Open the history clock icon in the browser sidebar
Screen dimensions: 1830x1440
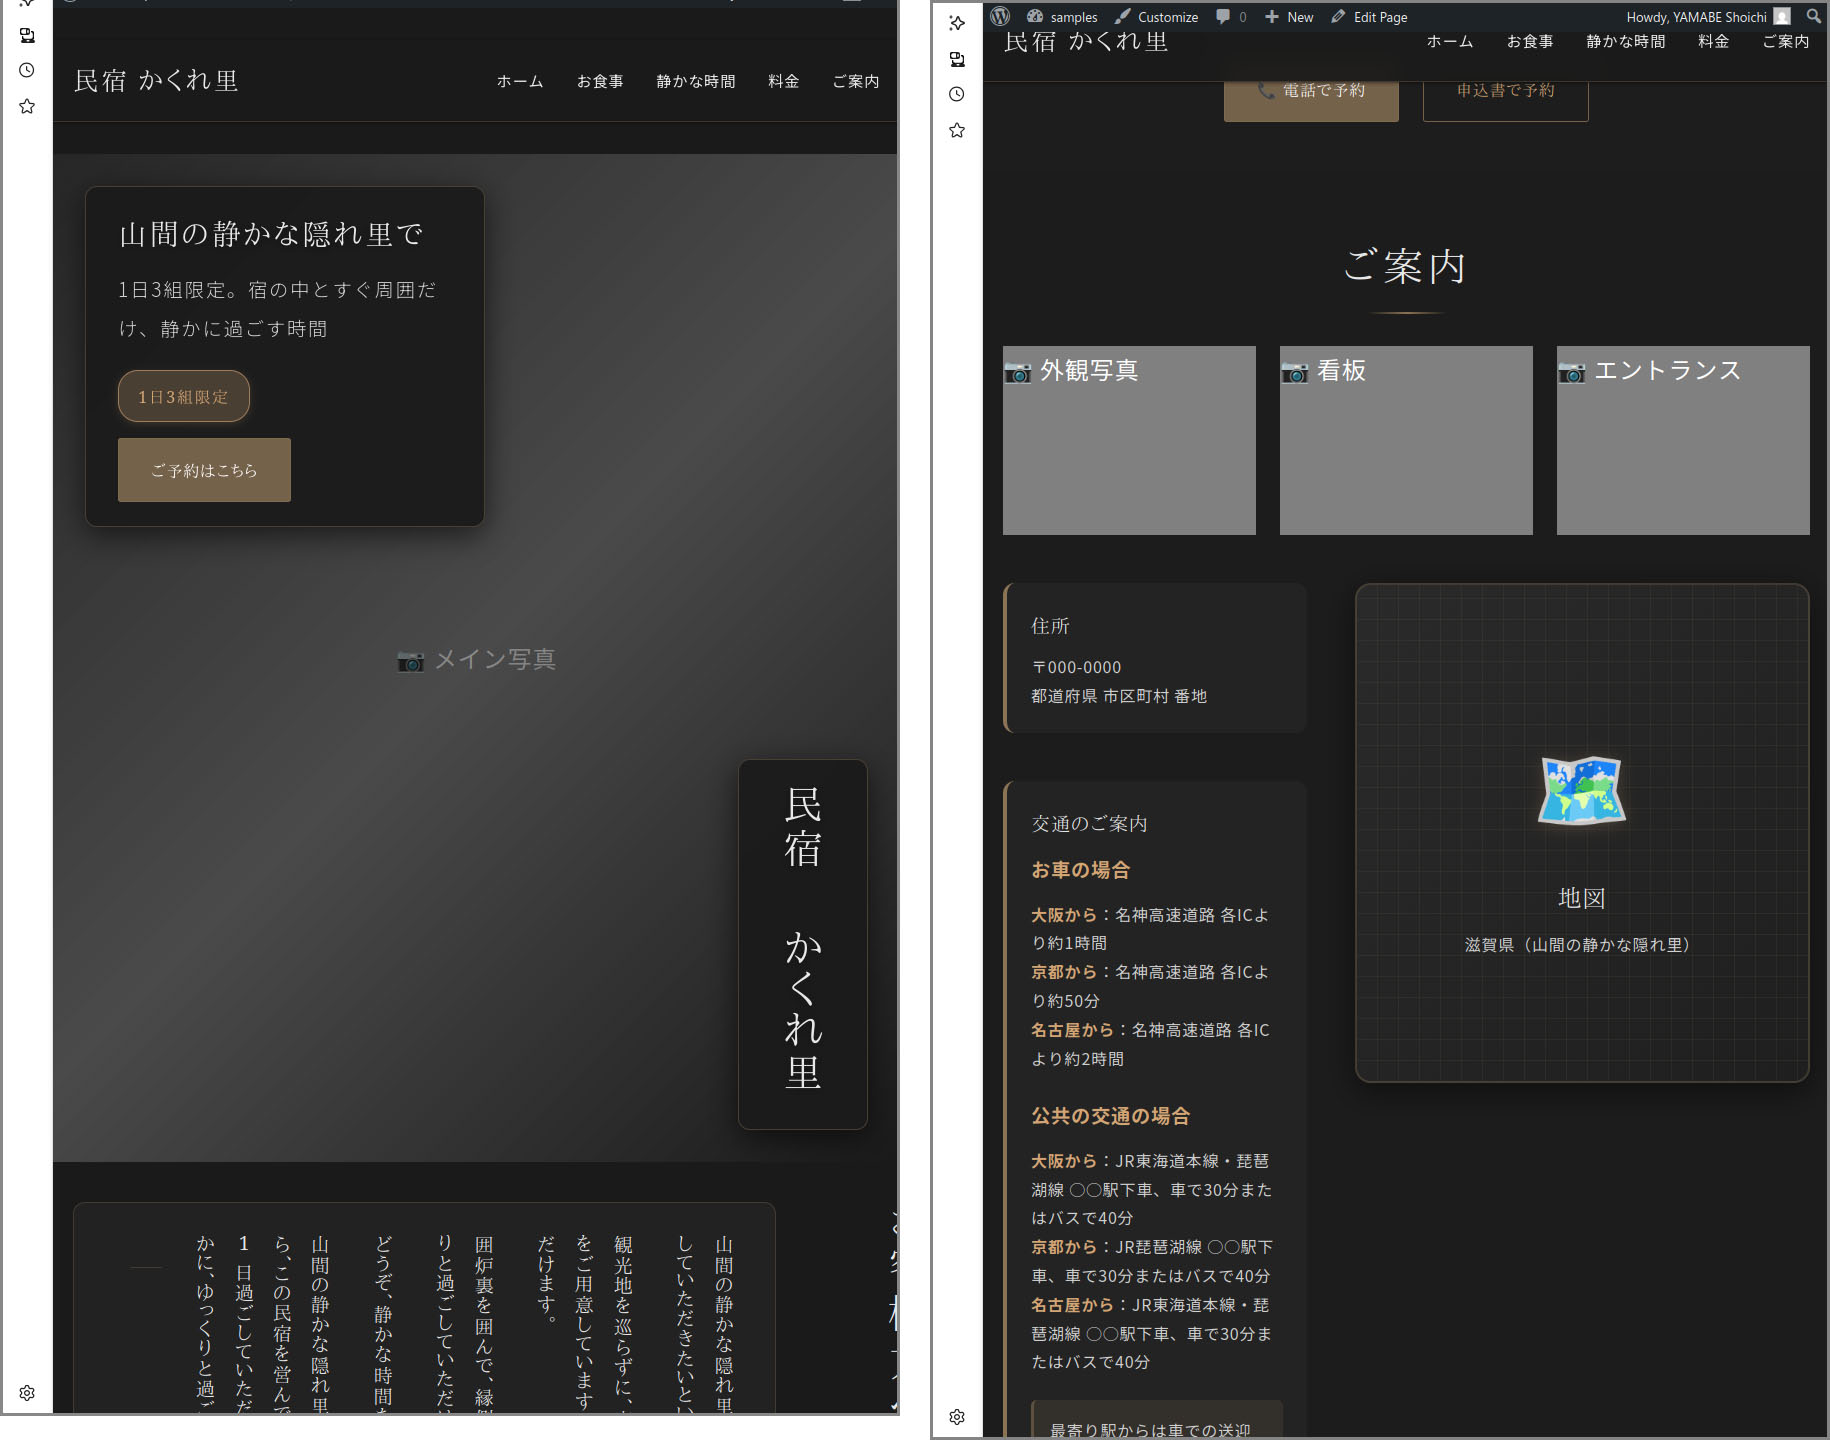957,94
